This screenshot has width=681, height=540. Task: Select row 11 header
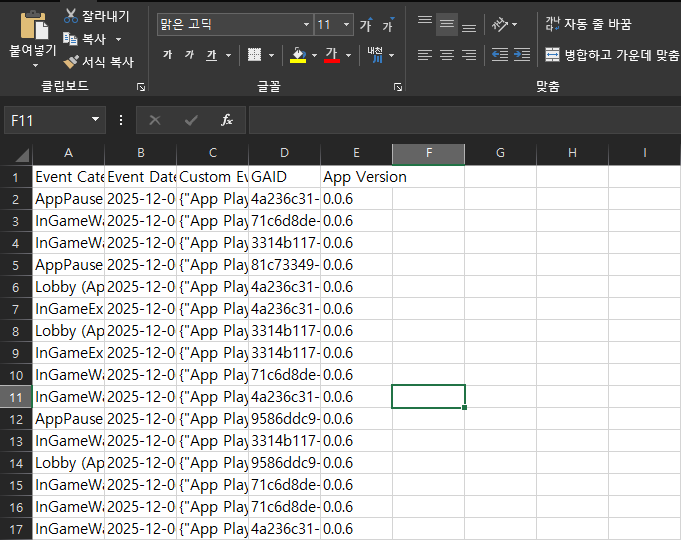click(16, 397)
